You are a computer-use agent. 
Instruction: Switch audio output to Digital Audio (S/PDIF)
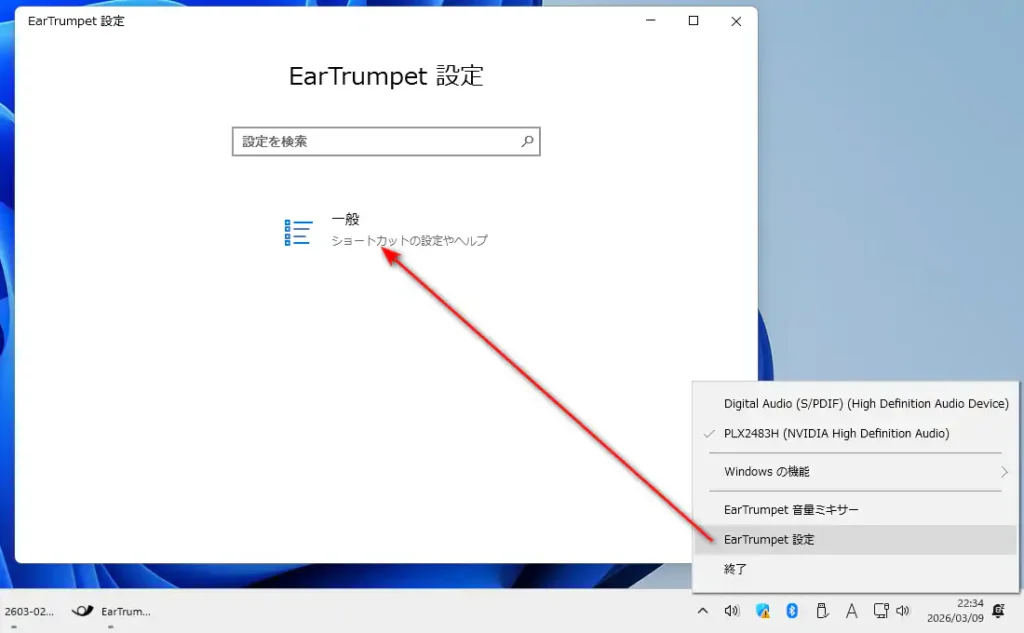pyautogui.click(x=866, y=403)
